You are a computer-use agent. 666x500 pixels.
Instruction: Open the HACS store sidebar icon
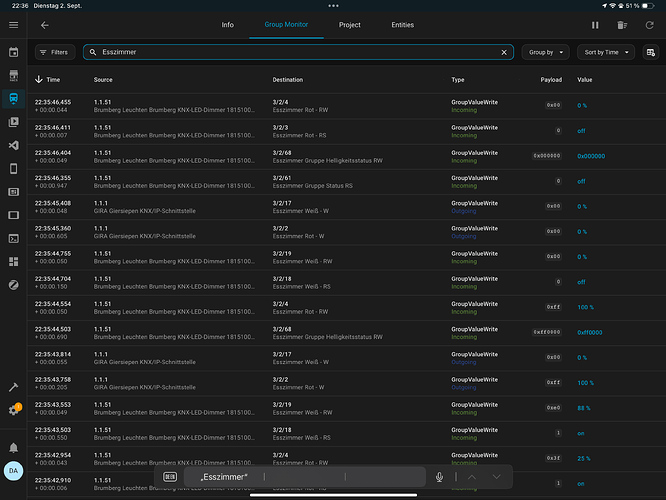pyautogui.click(x=14, y=76)
